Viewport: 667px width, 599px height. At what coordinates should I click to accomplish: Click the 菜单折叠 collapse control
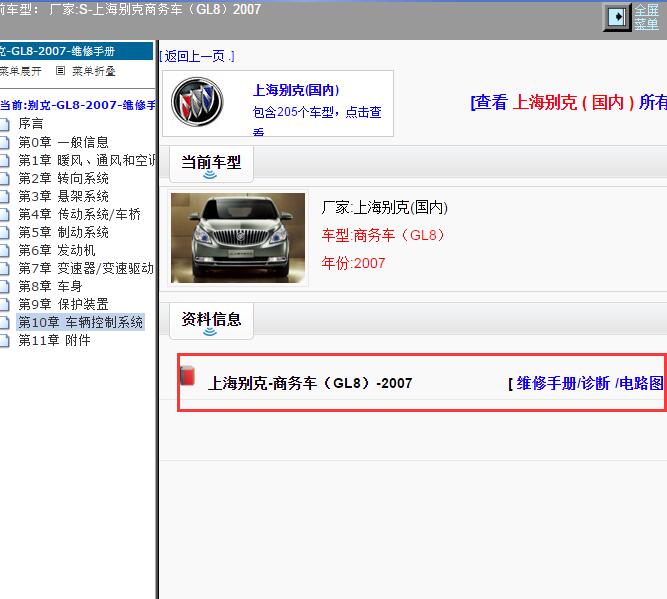point(94,71)
